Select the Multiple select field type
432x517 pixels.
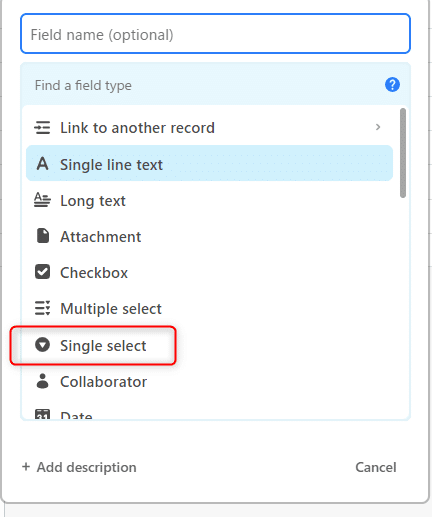(209, 309)
